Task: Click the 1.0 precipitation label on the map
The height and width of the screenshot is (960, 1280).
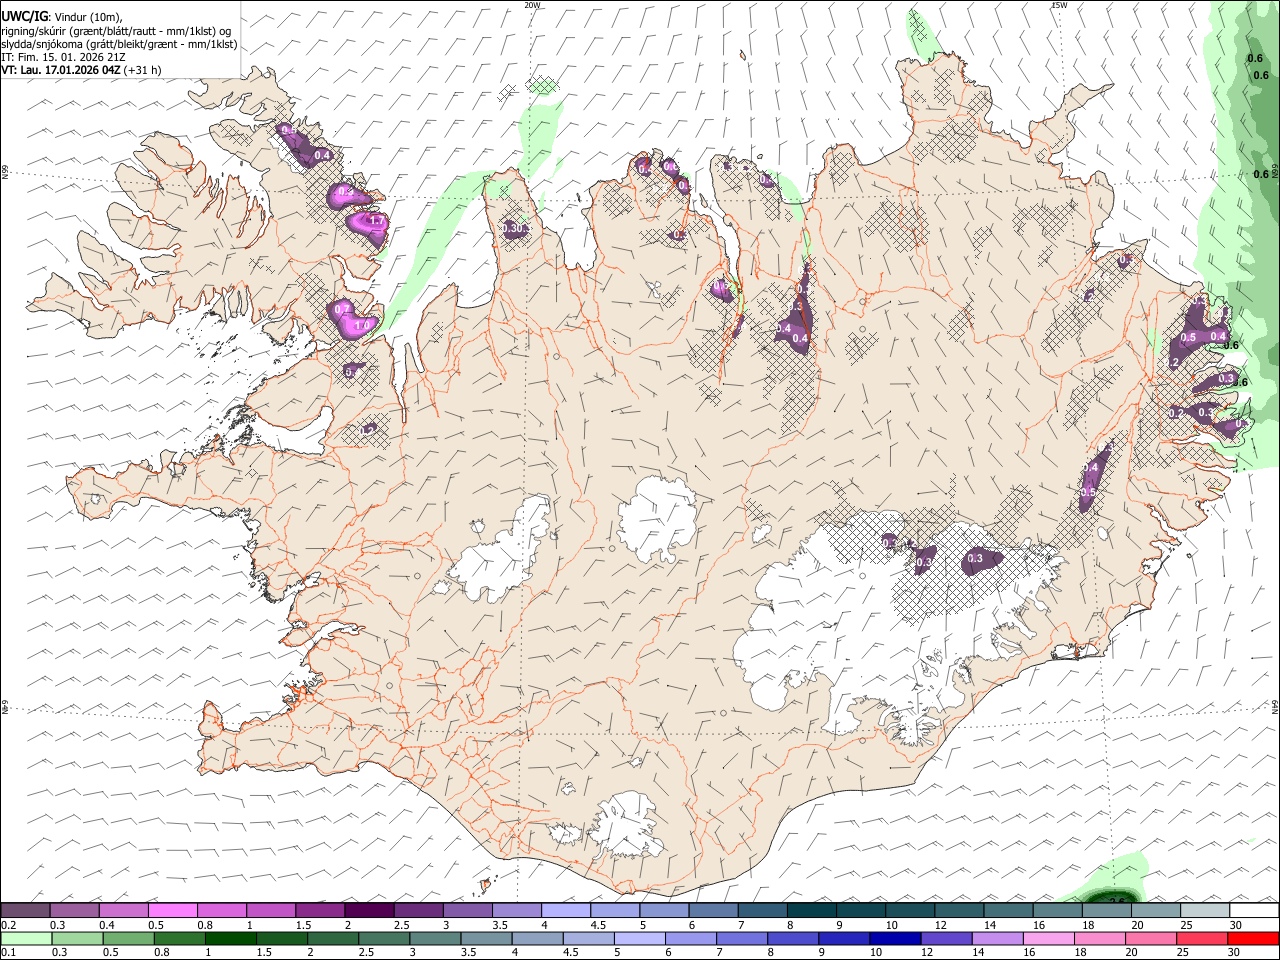Action: 363,325
